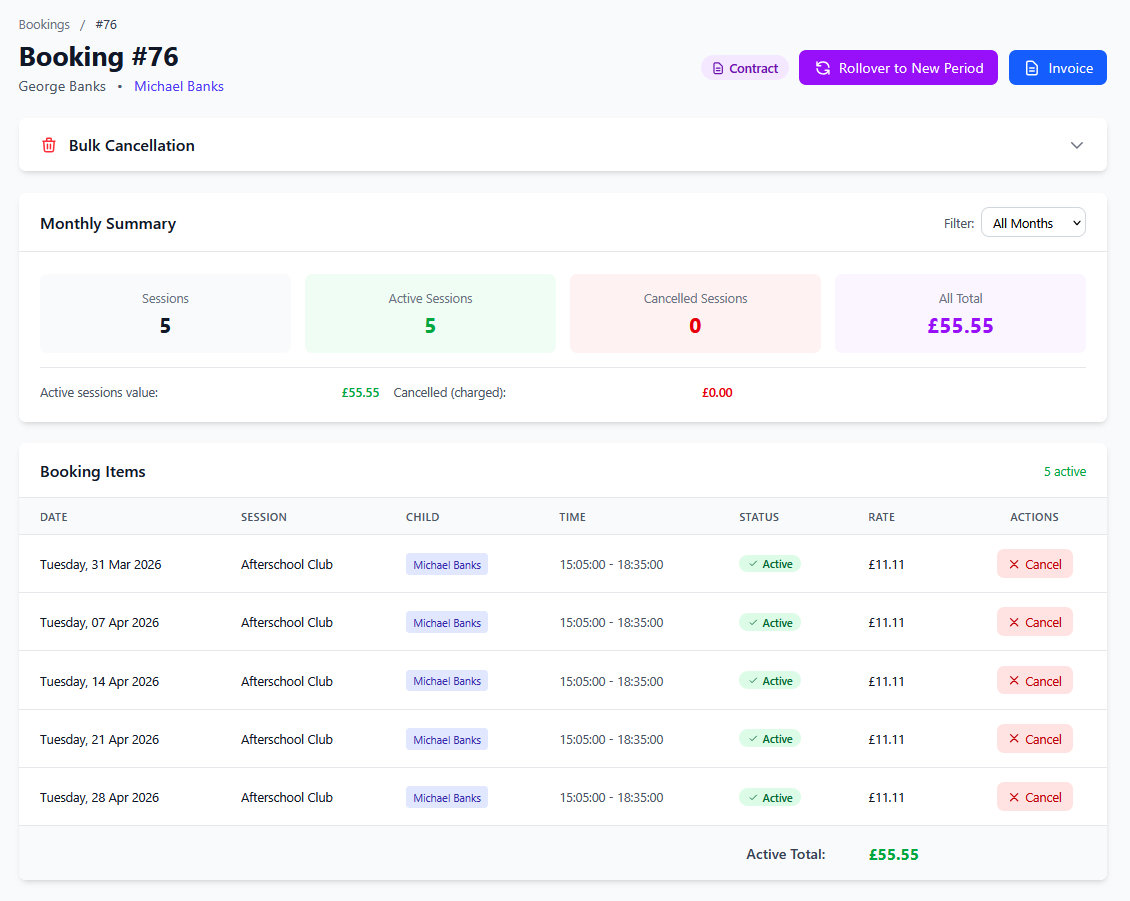Expand the Bulk Cancellation chevron
The image size is (1130, 901).
point(1077,145)
